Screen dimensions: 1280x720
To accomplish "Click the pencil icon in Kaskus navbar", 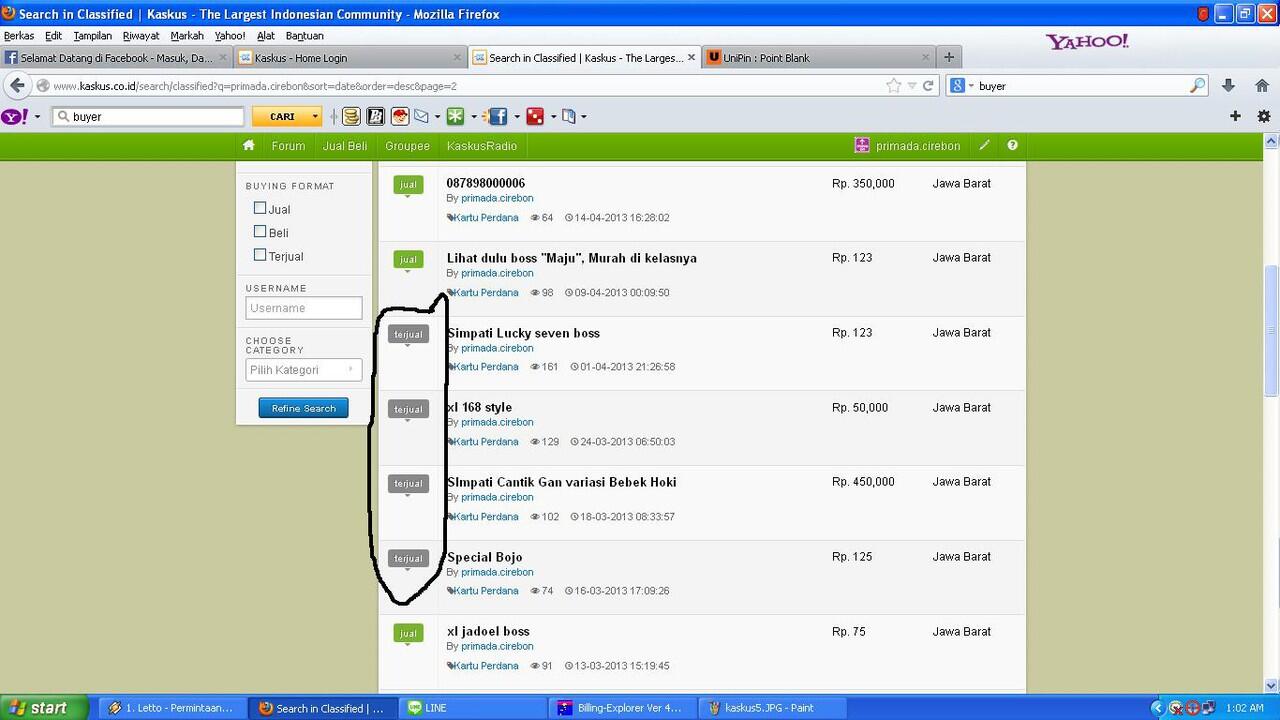I will (984, 146).
